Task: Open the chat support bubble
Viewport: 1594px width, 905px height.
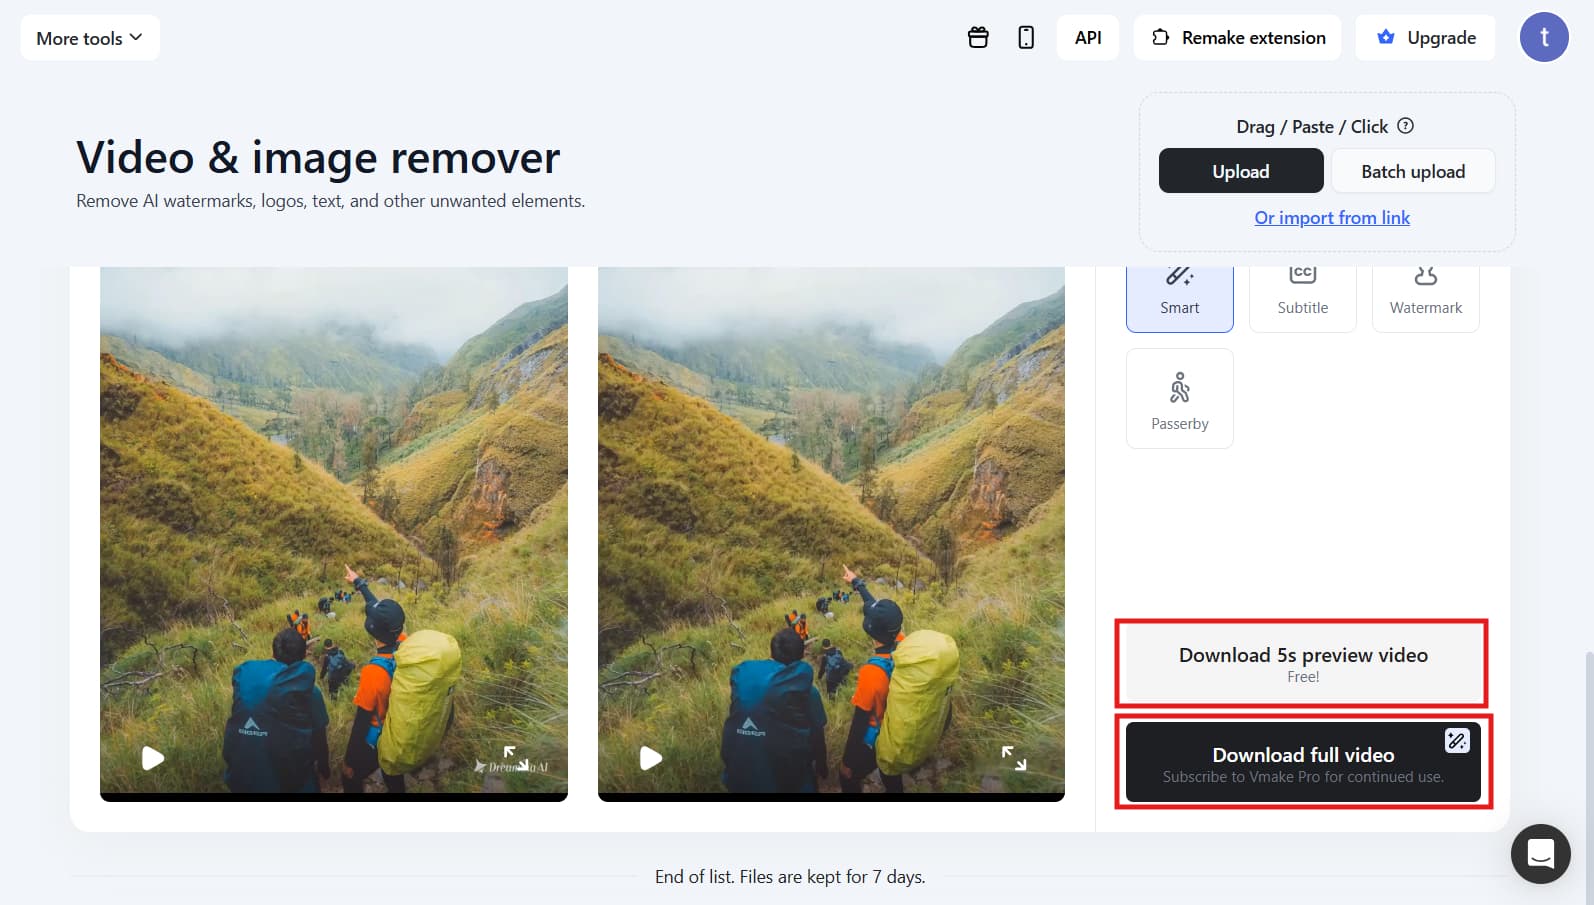Action: pos(1541,854)
